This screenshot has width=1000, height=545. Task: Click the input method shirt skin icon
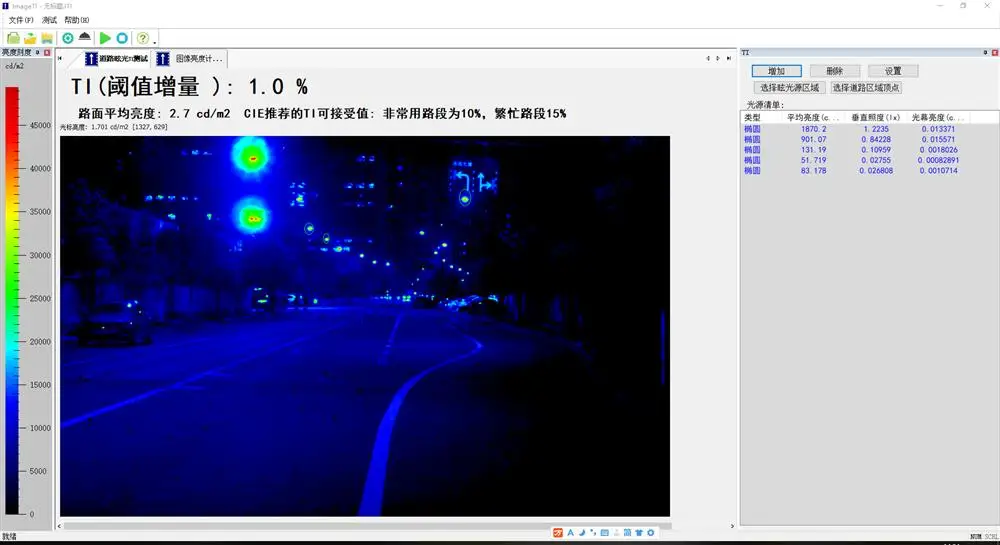coord(639,532)
